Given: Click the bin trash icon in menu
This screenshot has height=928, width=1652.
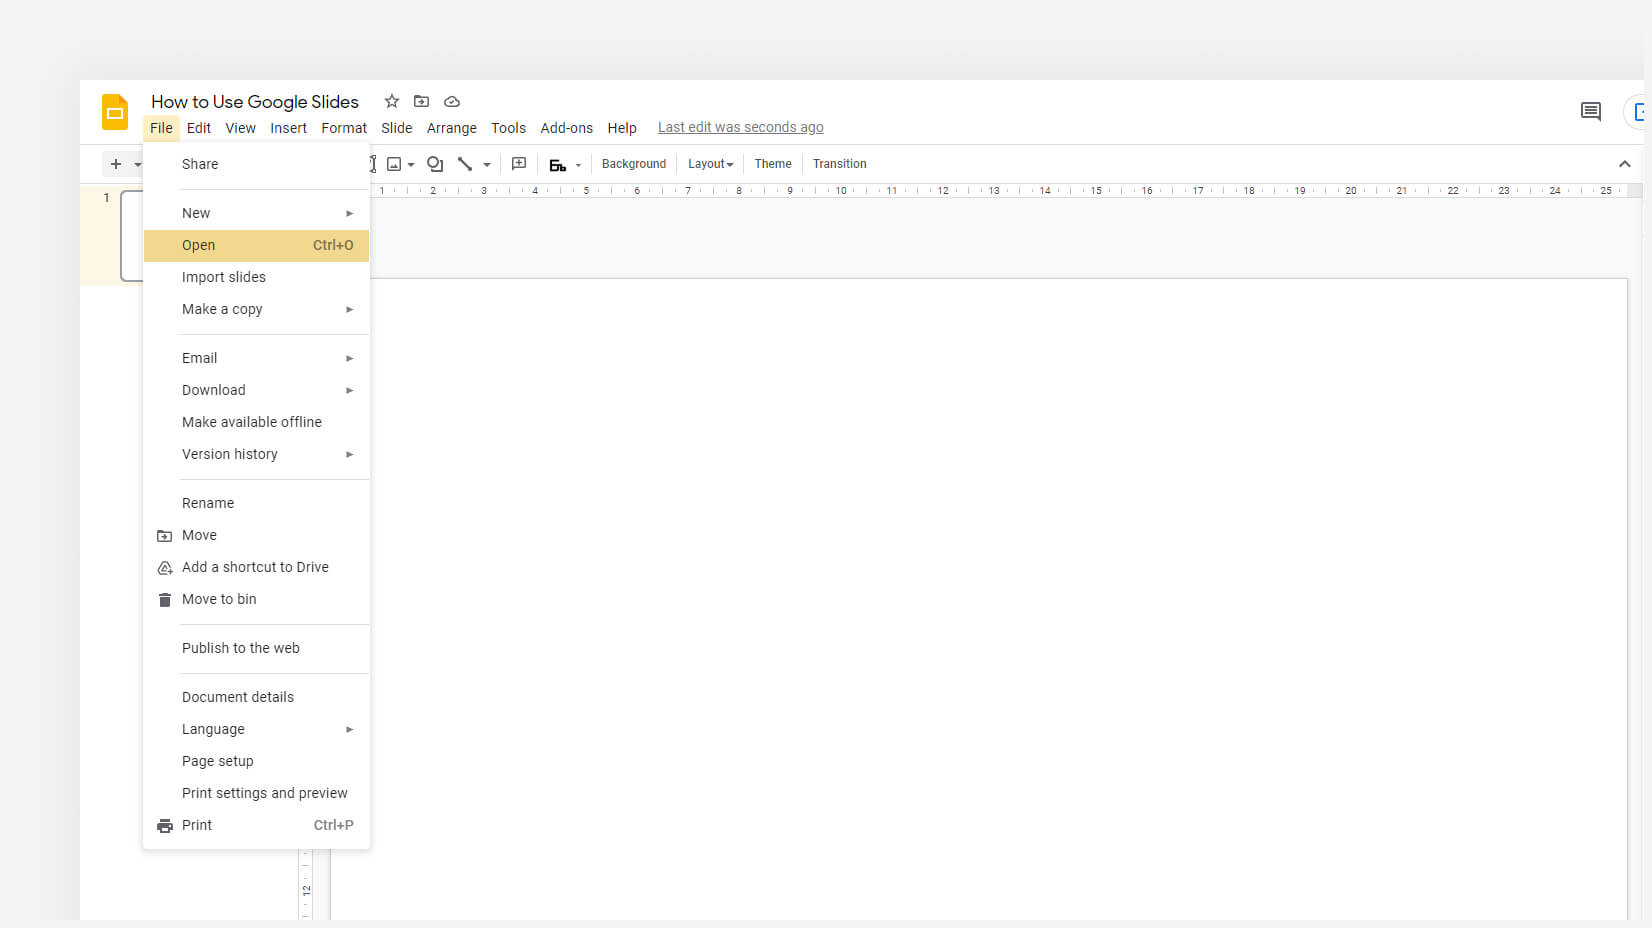Looking at the screenshot, I should tap(165, 600).
